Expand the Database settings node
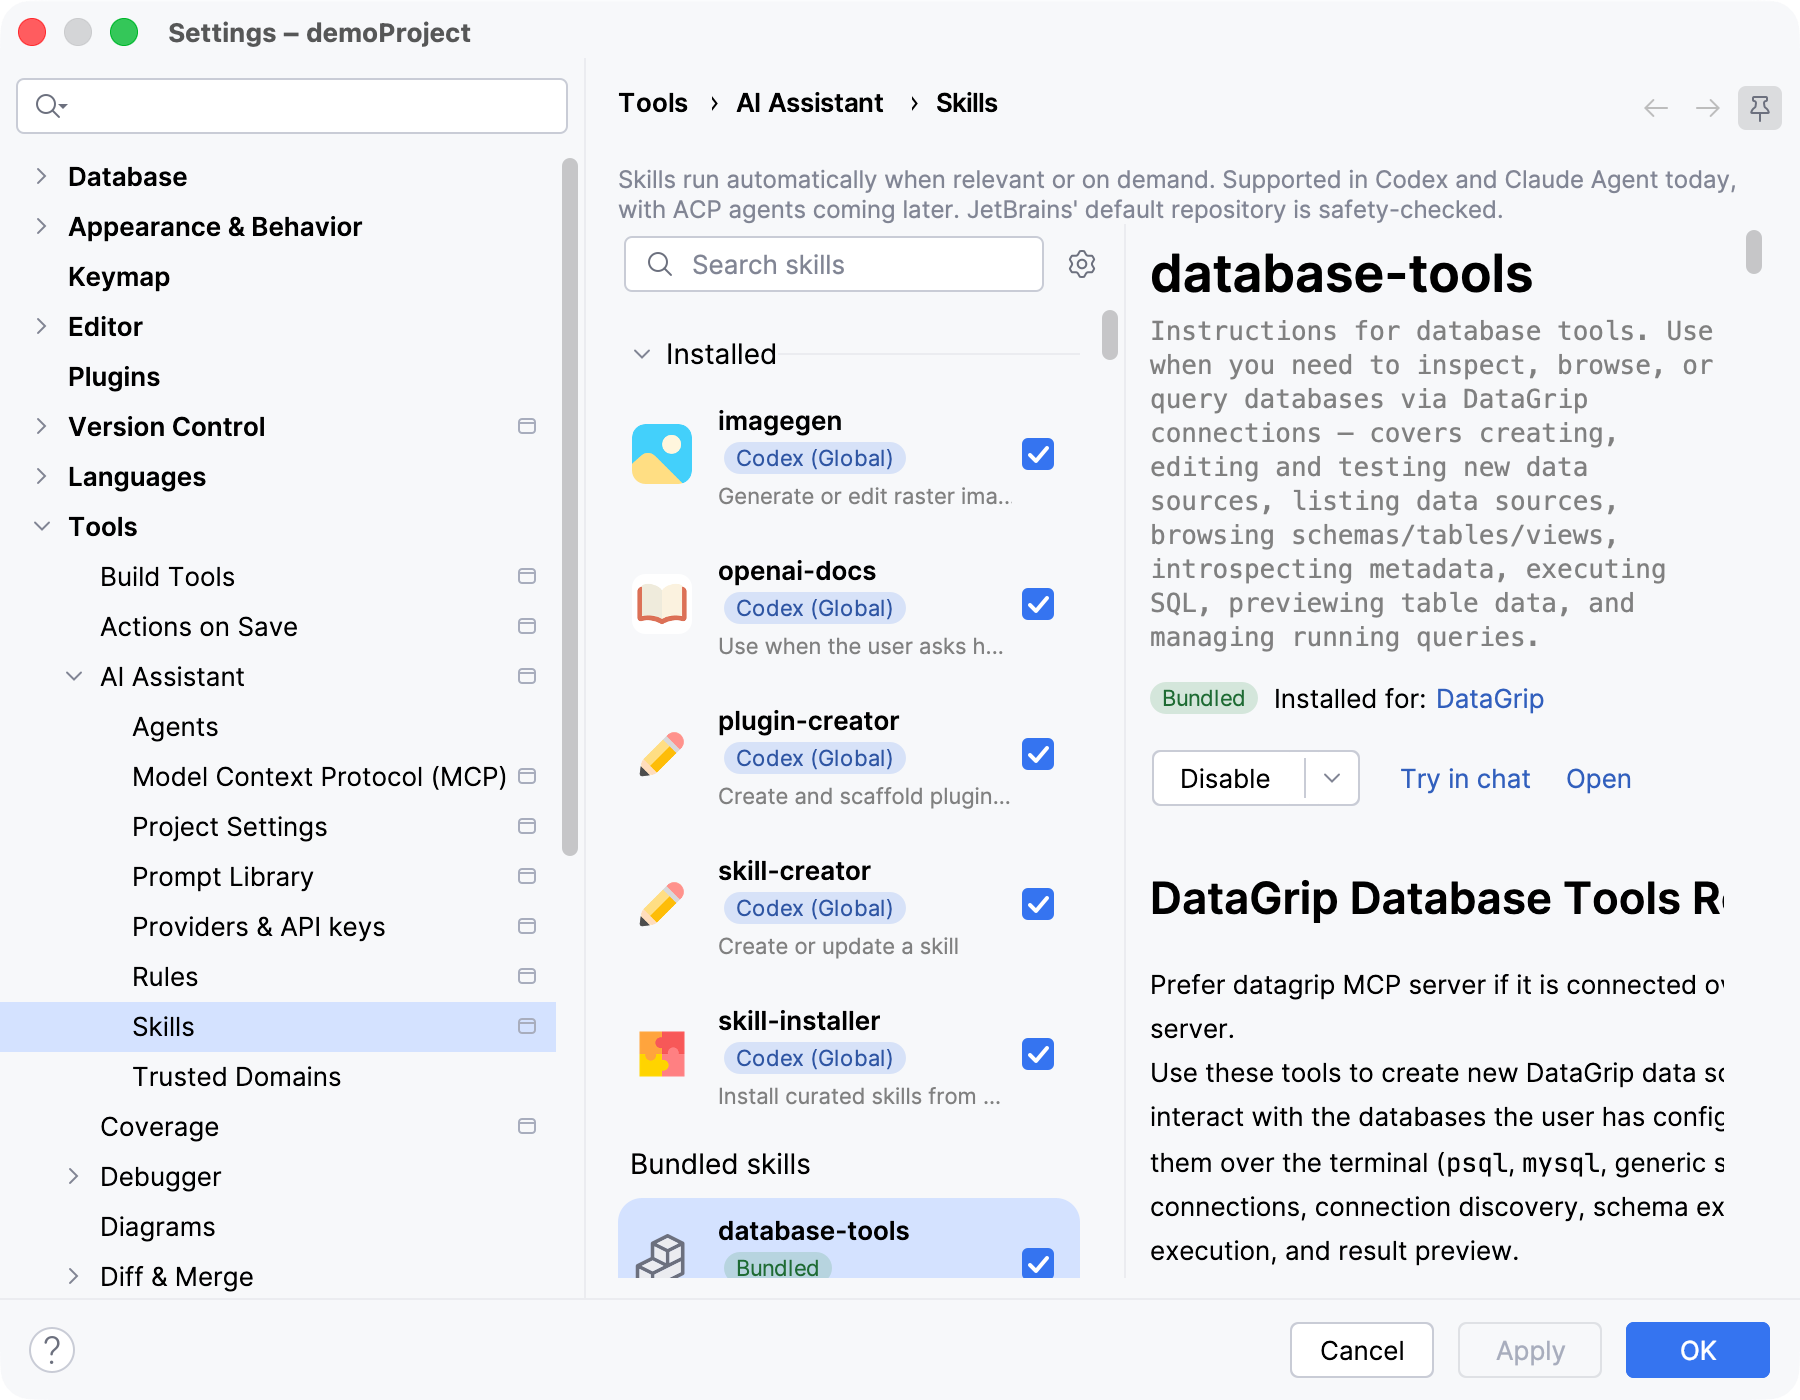The width and height of the screenshot is (1800, 1400). pos(41,176)
